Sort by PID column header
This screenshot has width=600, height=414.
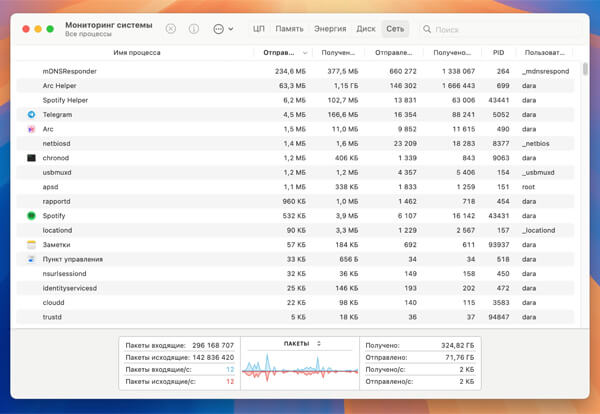click(498, 52)
